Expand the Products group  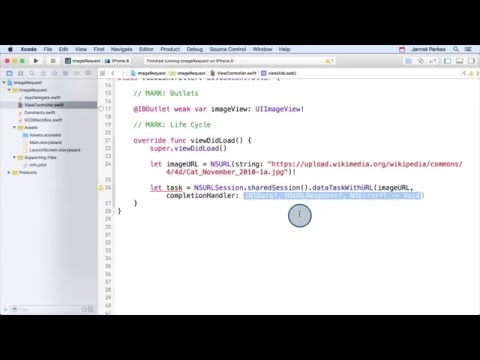9,172
